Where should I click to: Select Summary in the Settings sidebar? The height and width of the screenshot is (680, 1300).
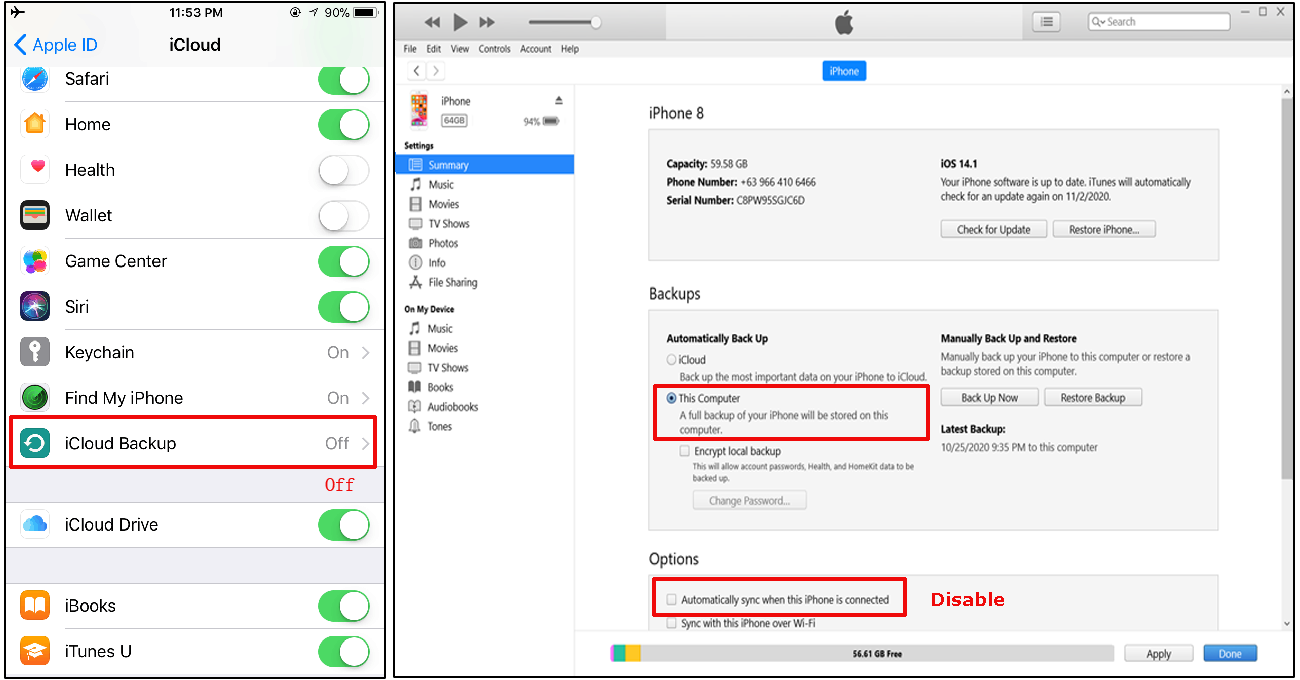coord(484,165)
